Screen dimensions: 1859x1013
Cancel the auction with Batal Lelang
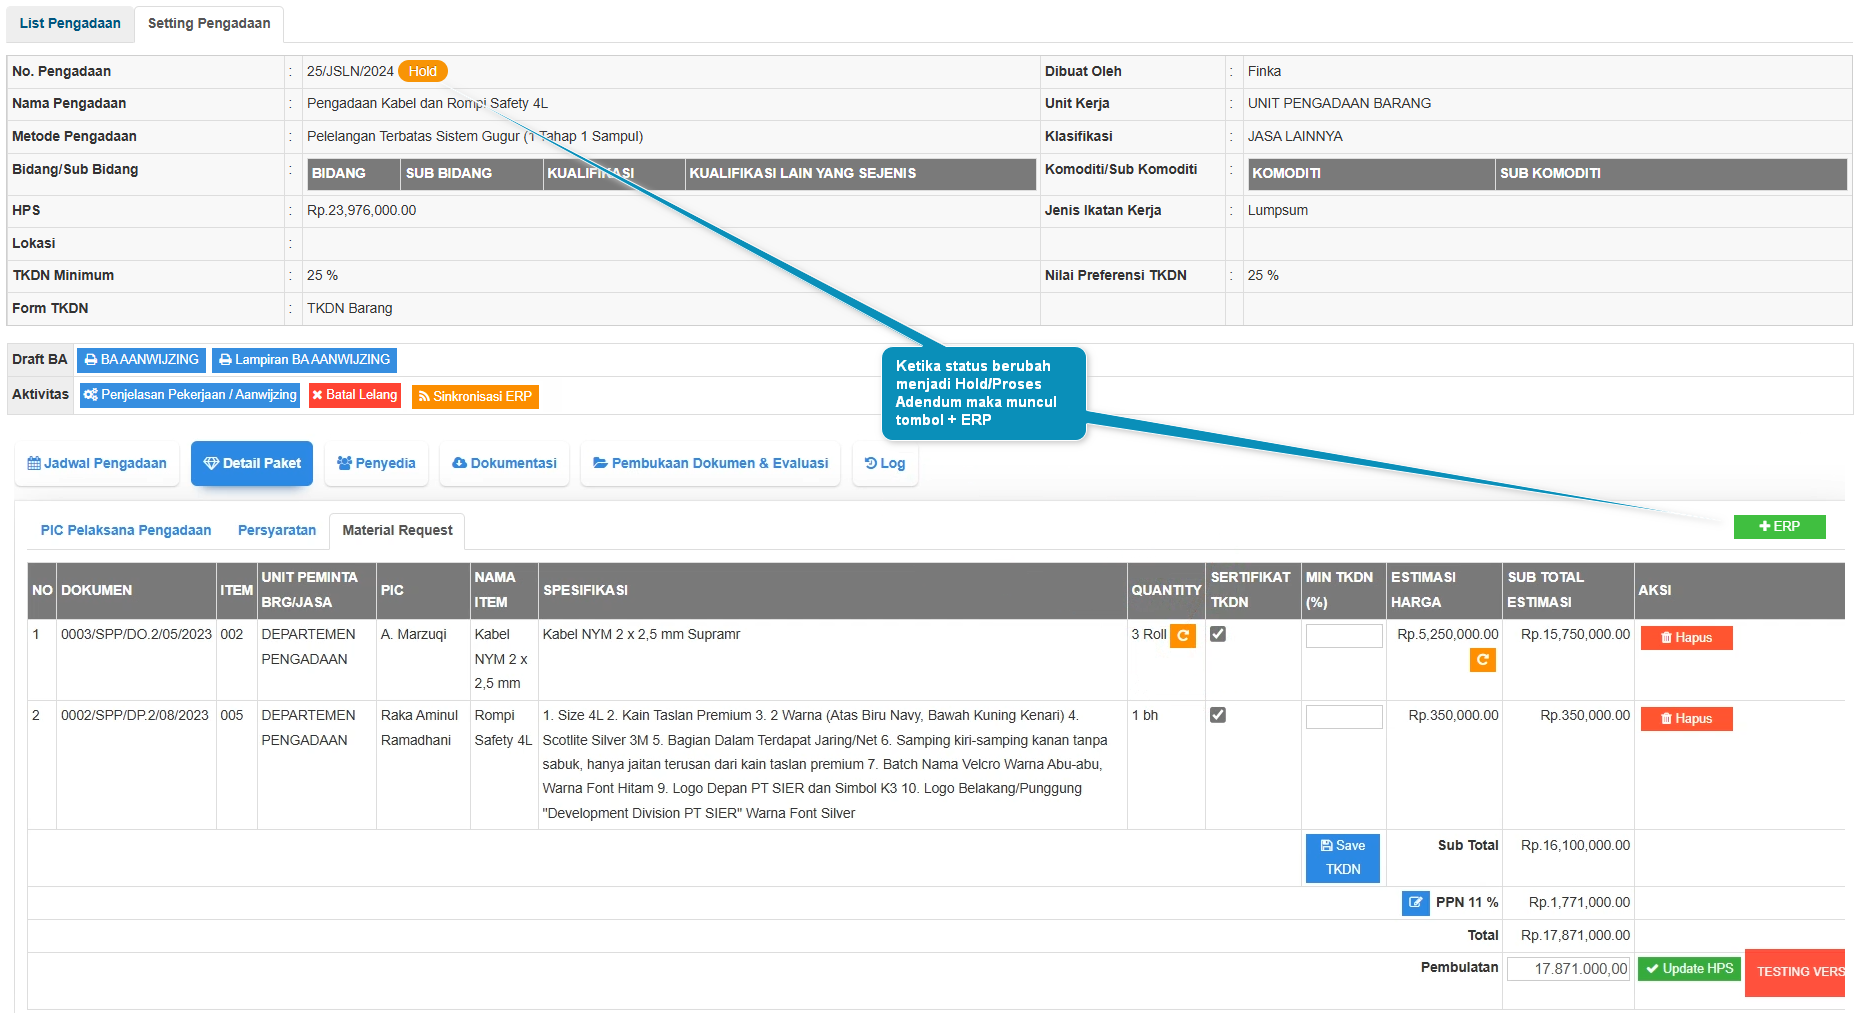point(354,396)
